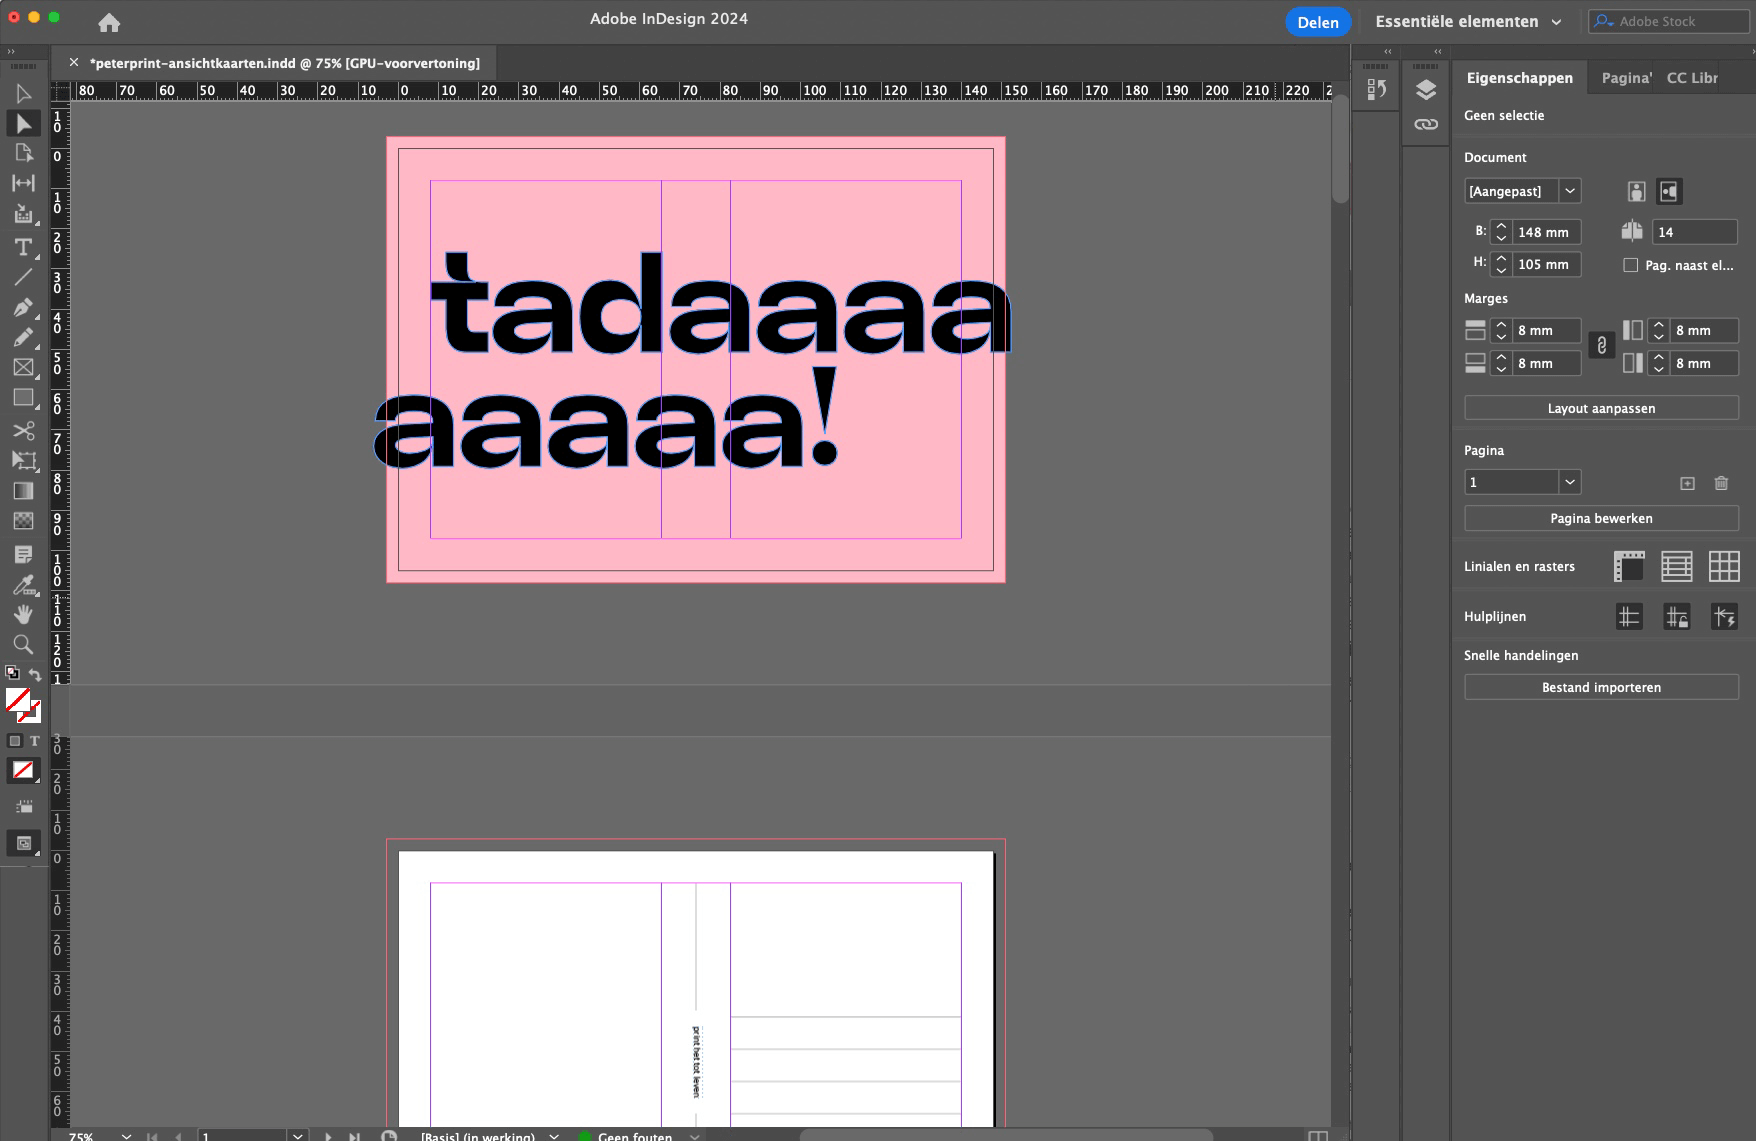Viewport: 1756px width, 1141px height.
Task: Select the Scissors tool
Action: [x=22, y=431]
